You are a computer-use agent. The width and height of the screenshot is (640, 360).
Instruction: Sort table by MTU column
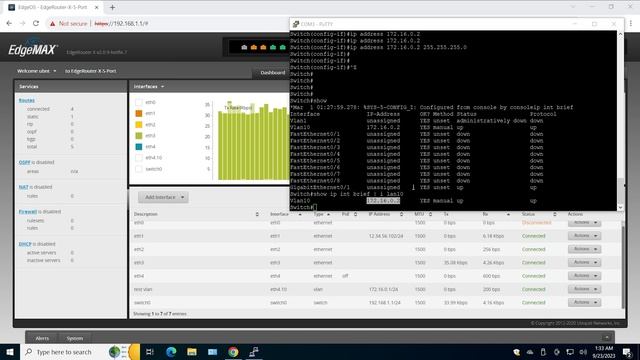(x=424, y=214)
